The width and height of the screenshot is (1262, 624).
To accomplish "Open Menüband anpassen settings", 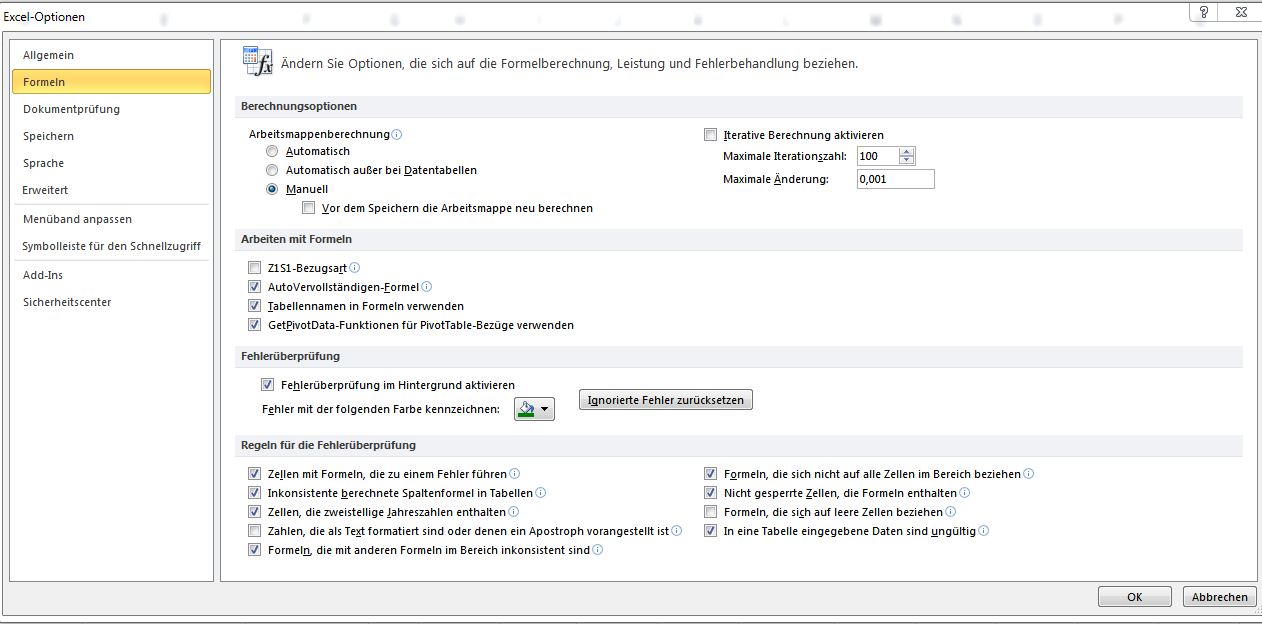I will (111, 219).
